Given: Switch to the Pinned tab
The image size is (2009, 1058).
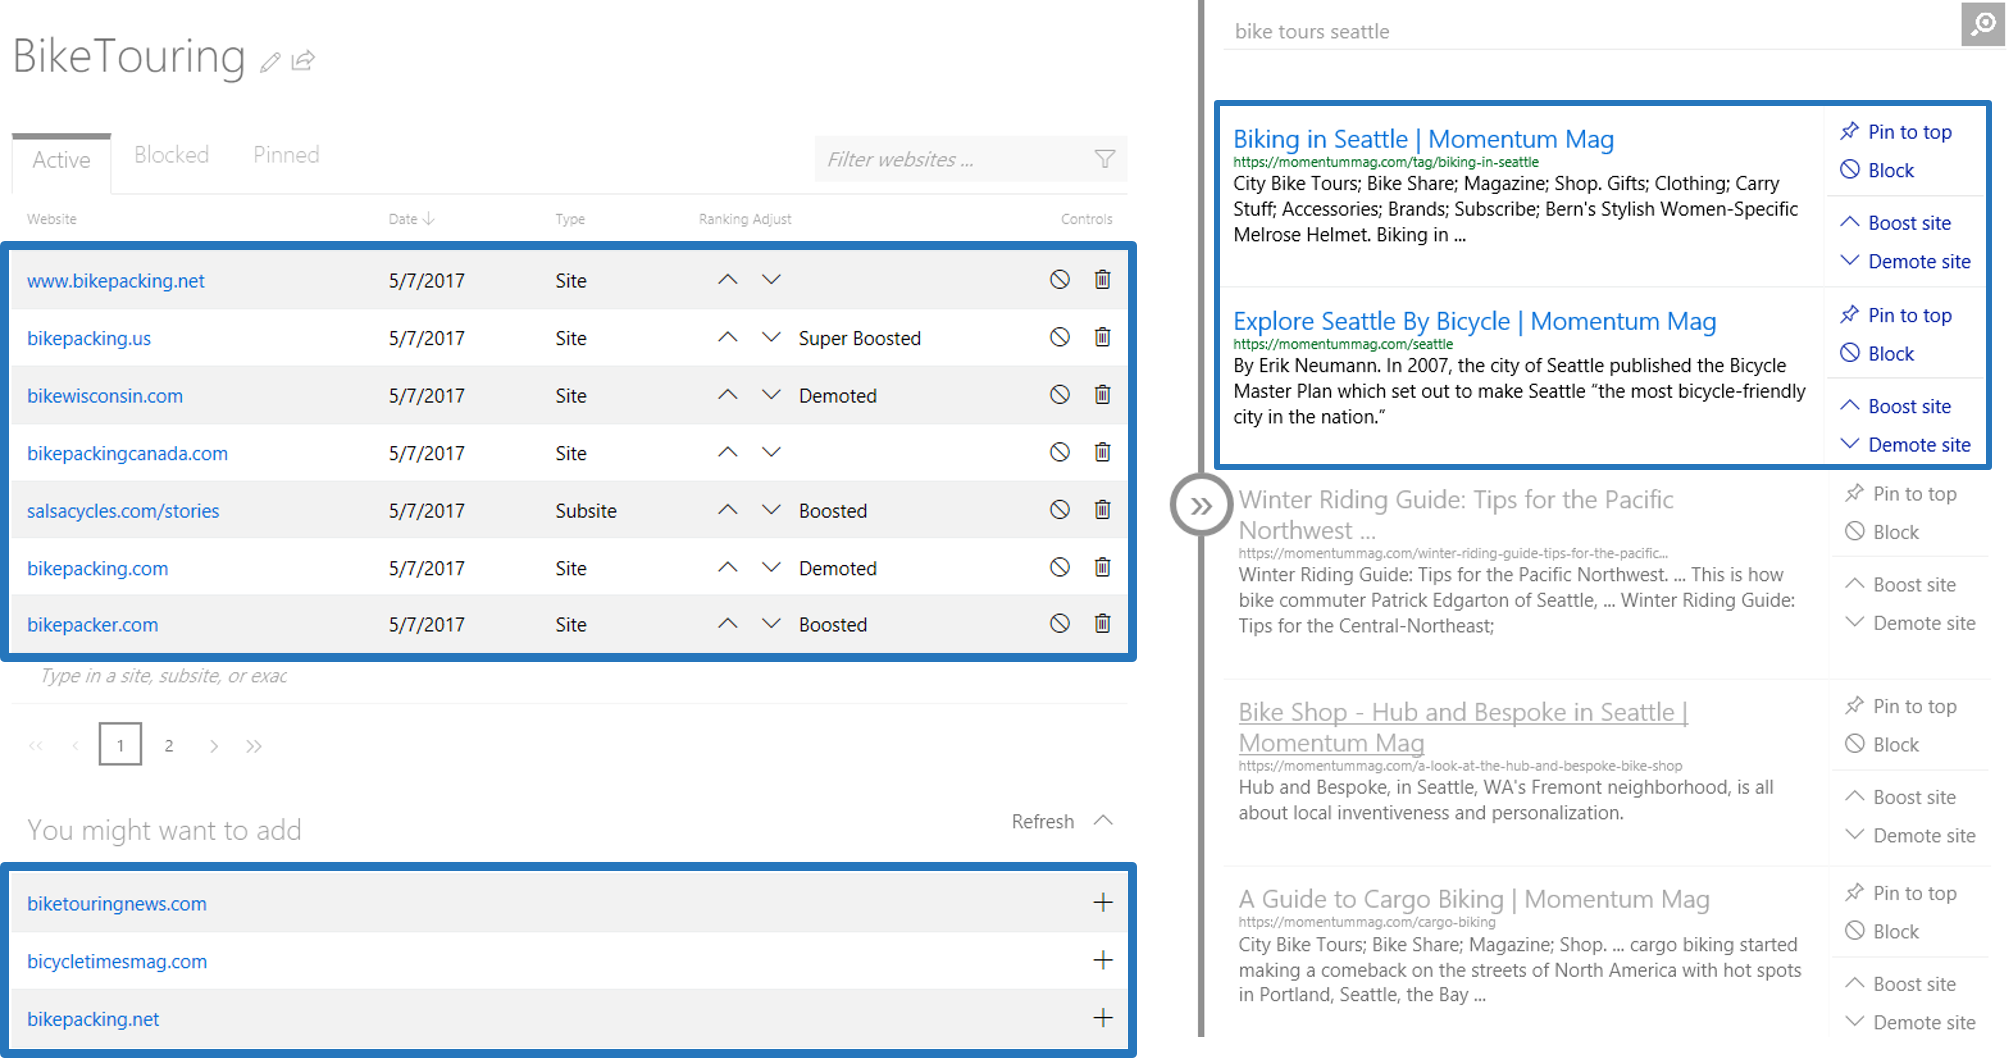Looking at the screenshot, I should tap(286, 155).
